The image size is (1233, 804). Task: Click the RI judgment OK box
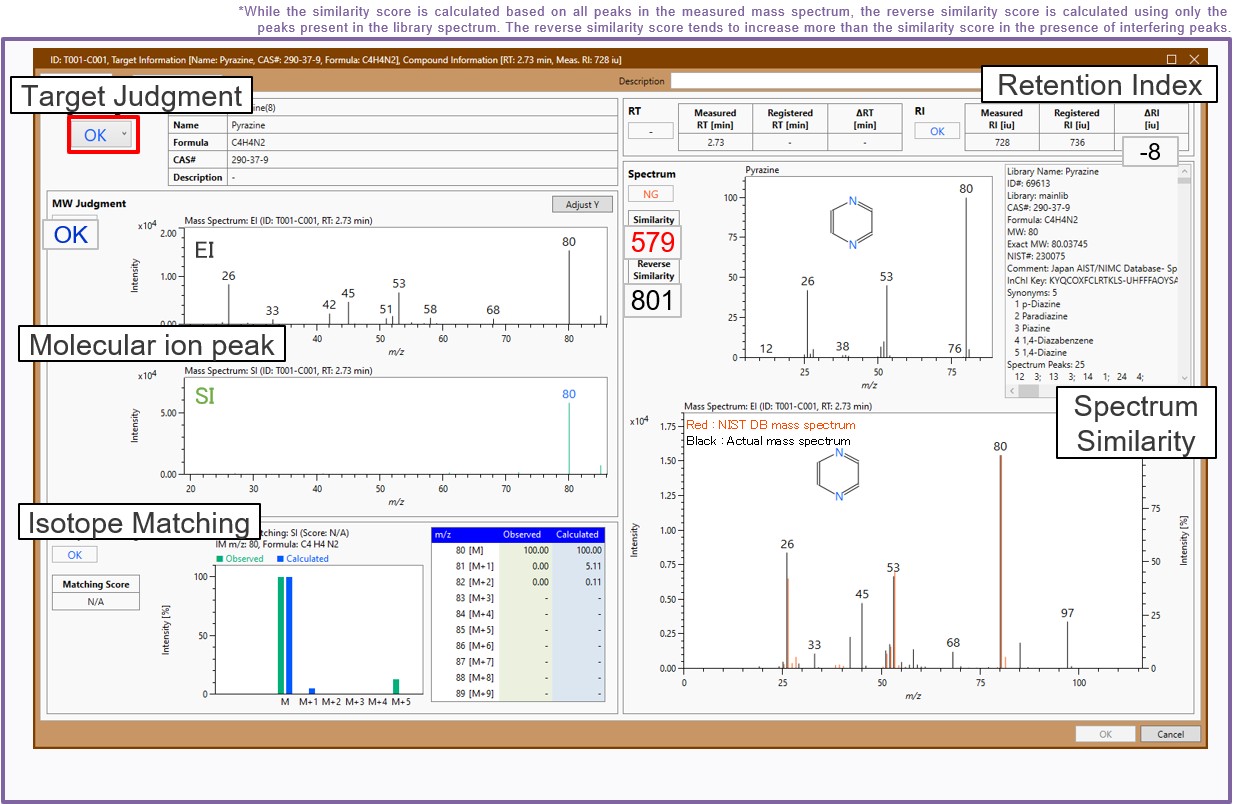point(937,131)
